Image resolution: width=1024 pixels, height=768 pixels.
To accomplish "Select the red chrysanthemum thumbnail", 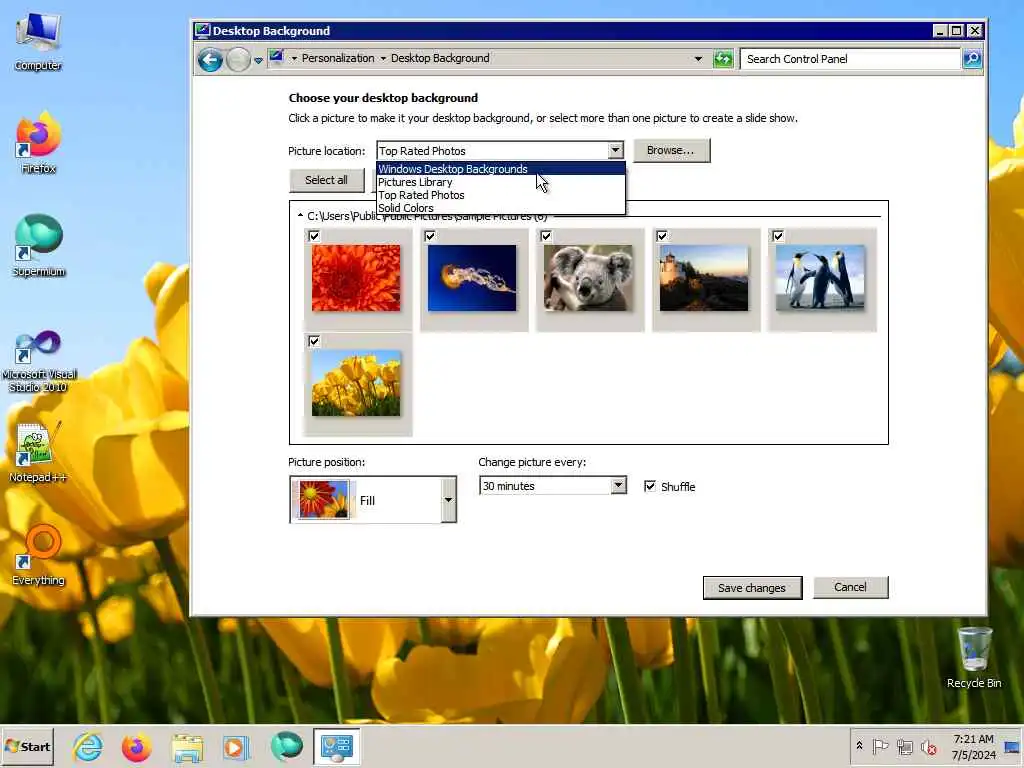I will [x=356, y=278].
